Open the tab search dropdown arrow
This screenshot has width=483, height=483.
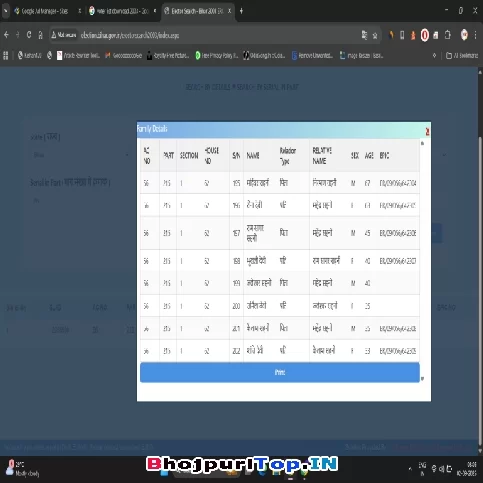point(5,11)
